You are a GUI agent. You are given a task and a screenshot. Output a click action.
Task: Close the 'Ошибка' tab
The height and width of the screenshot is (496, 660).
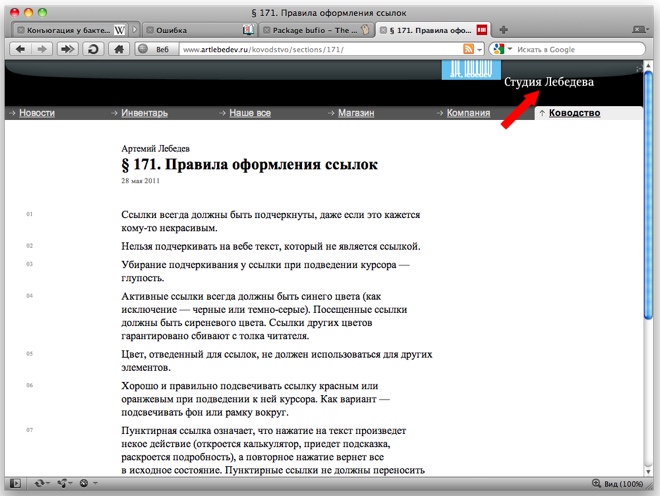(149, 30)
